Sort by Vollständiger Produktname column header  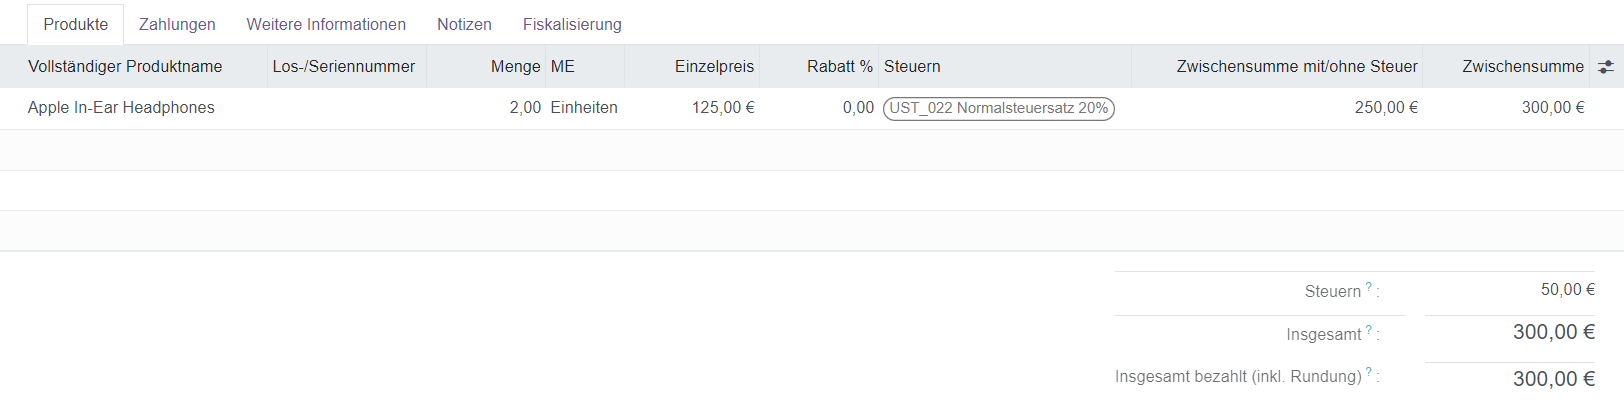coord(125,67)
